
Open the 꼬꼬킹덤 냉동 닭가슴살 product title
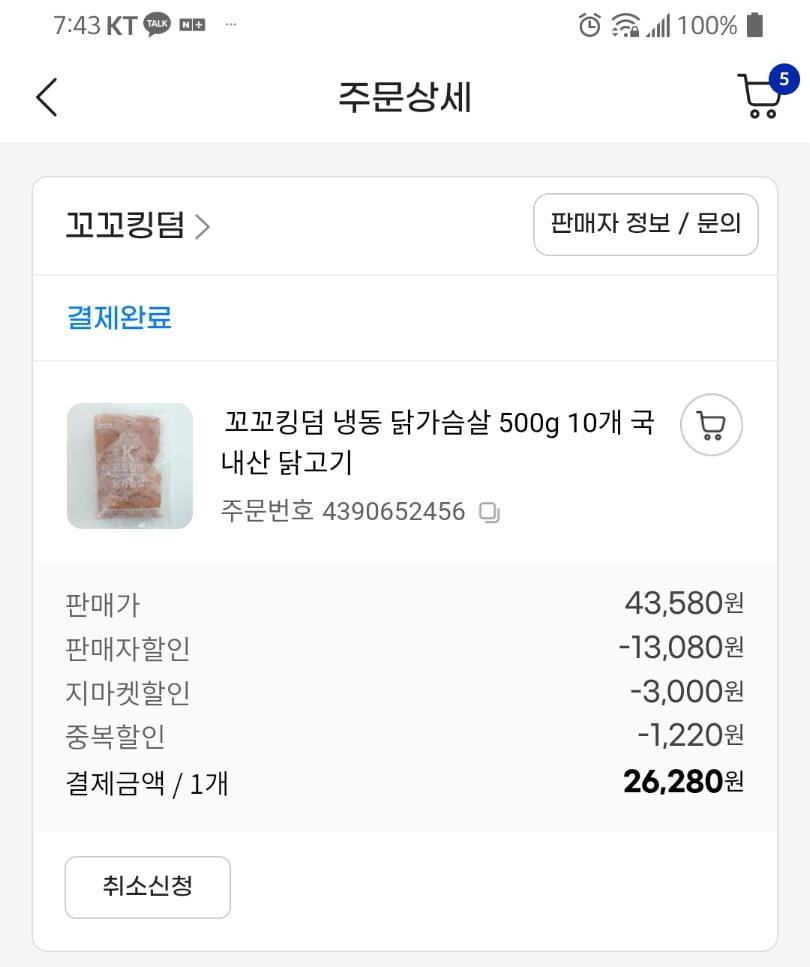pos(437,442)
